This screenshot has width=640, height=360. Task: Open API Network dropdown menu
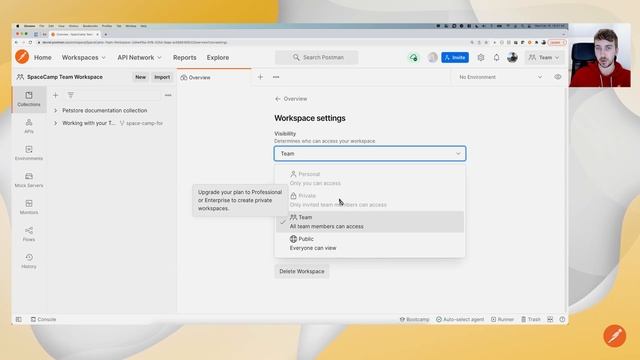[140, 58]
